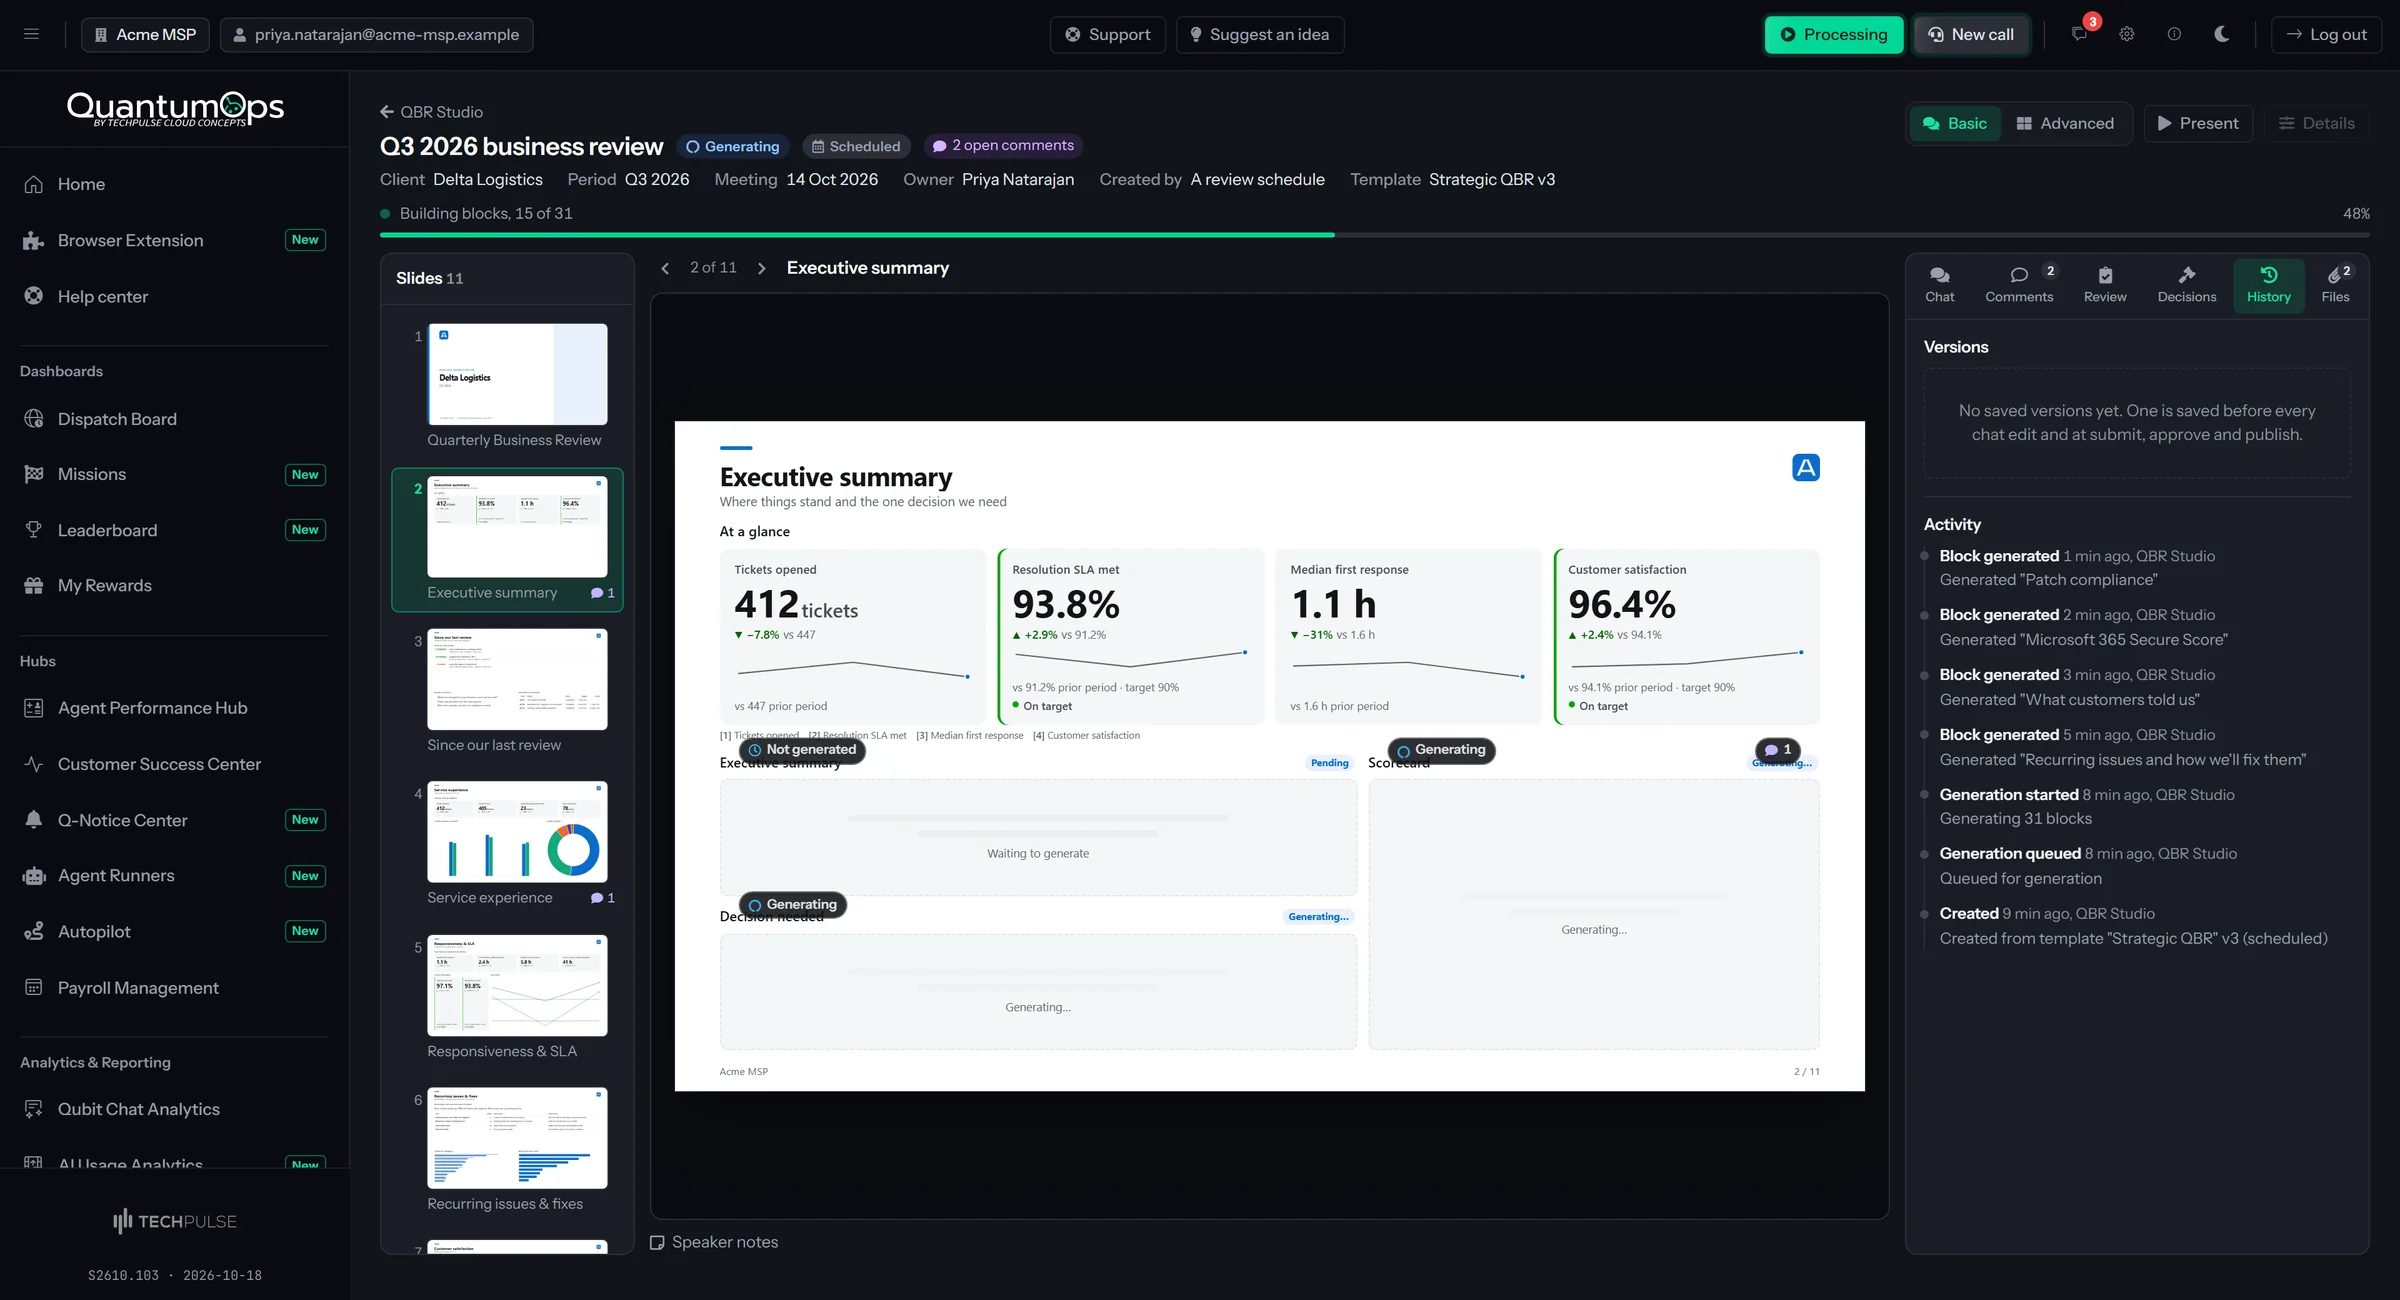Open Browser Extension puzzle item

[174, 240]
